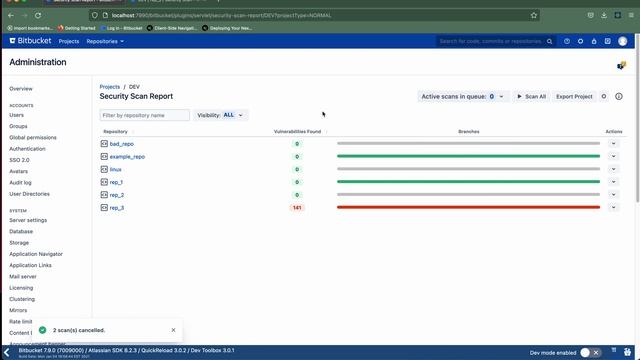
Task: Click the green branch bar for example_repo
Action: pyautogui.click(x=468, y=156)
